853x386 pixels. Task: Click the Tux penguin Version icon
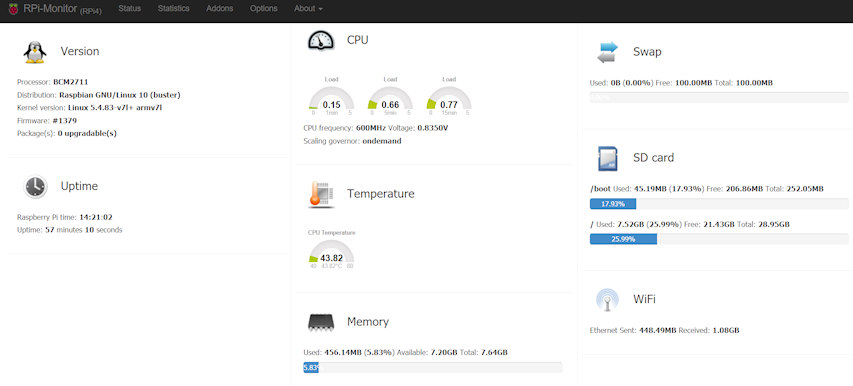tap(35, 52)
